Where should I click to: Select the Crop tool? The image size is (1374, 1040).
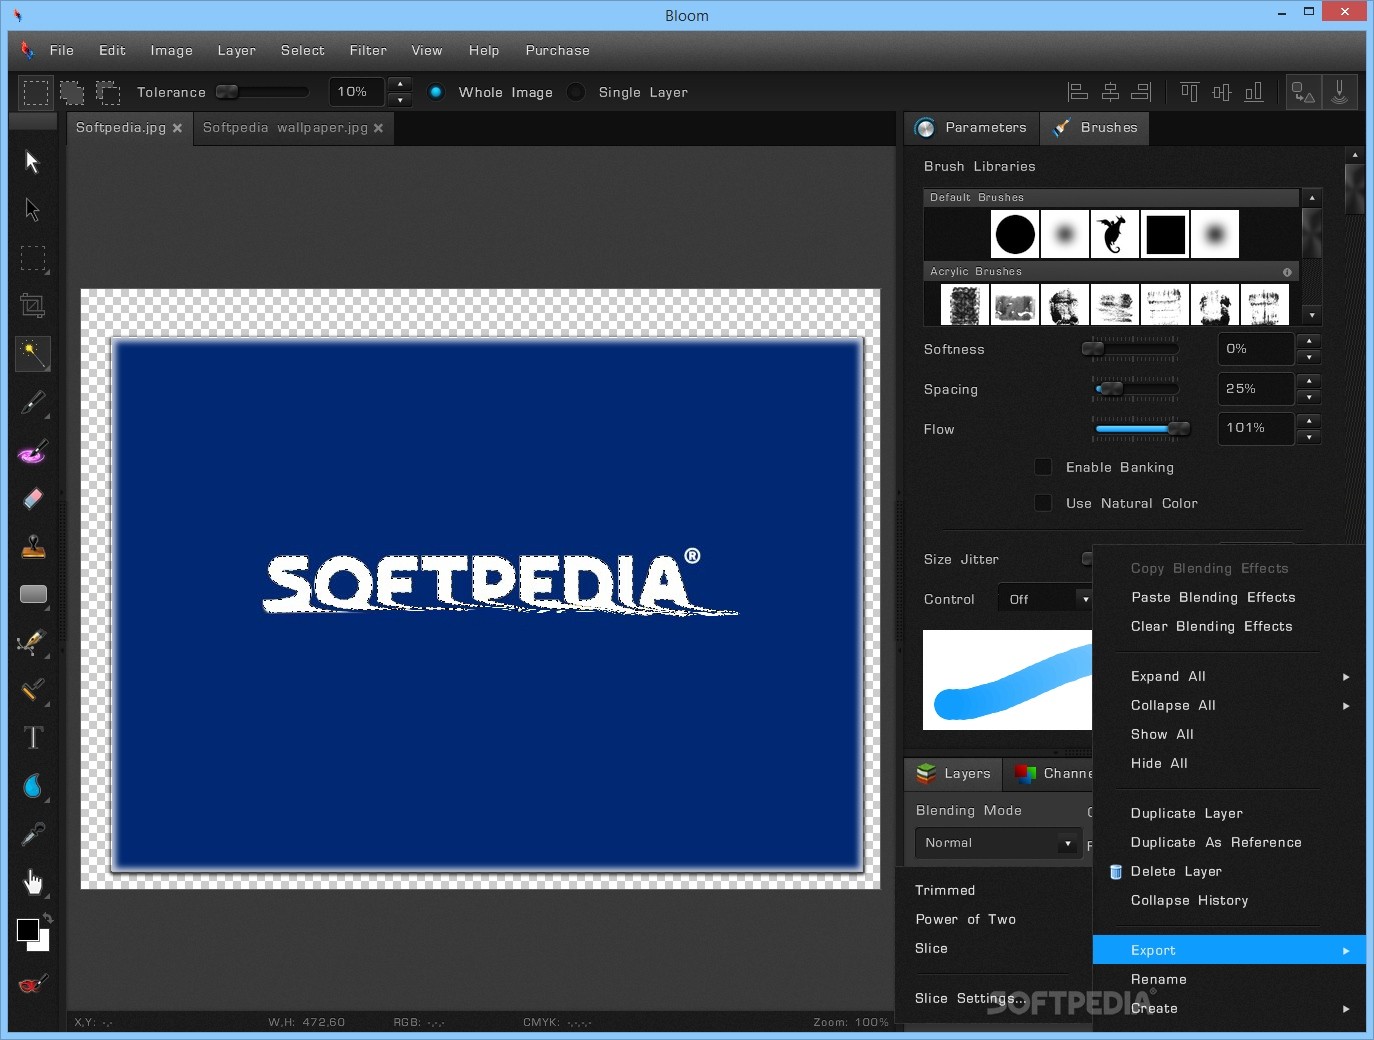33,306
